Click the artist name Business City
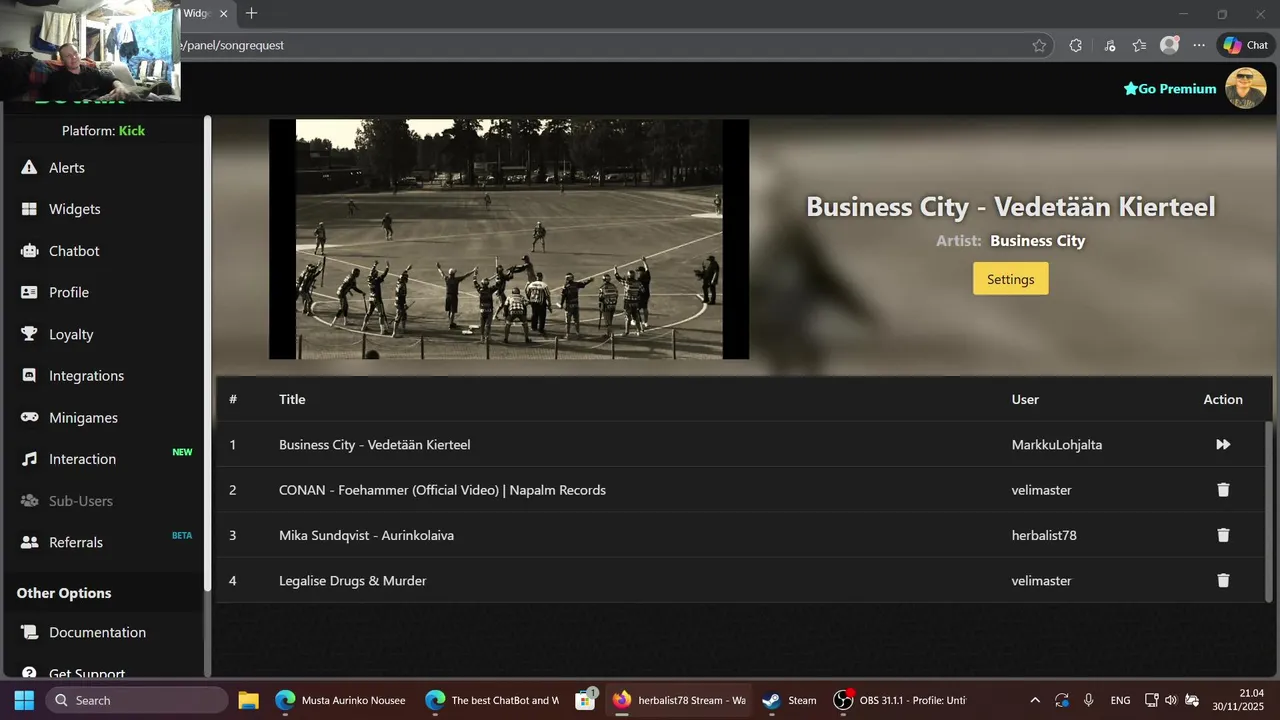The width and height of the screenshot is (1280, 720). (1037, 241)
